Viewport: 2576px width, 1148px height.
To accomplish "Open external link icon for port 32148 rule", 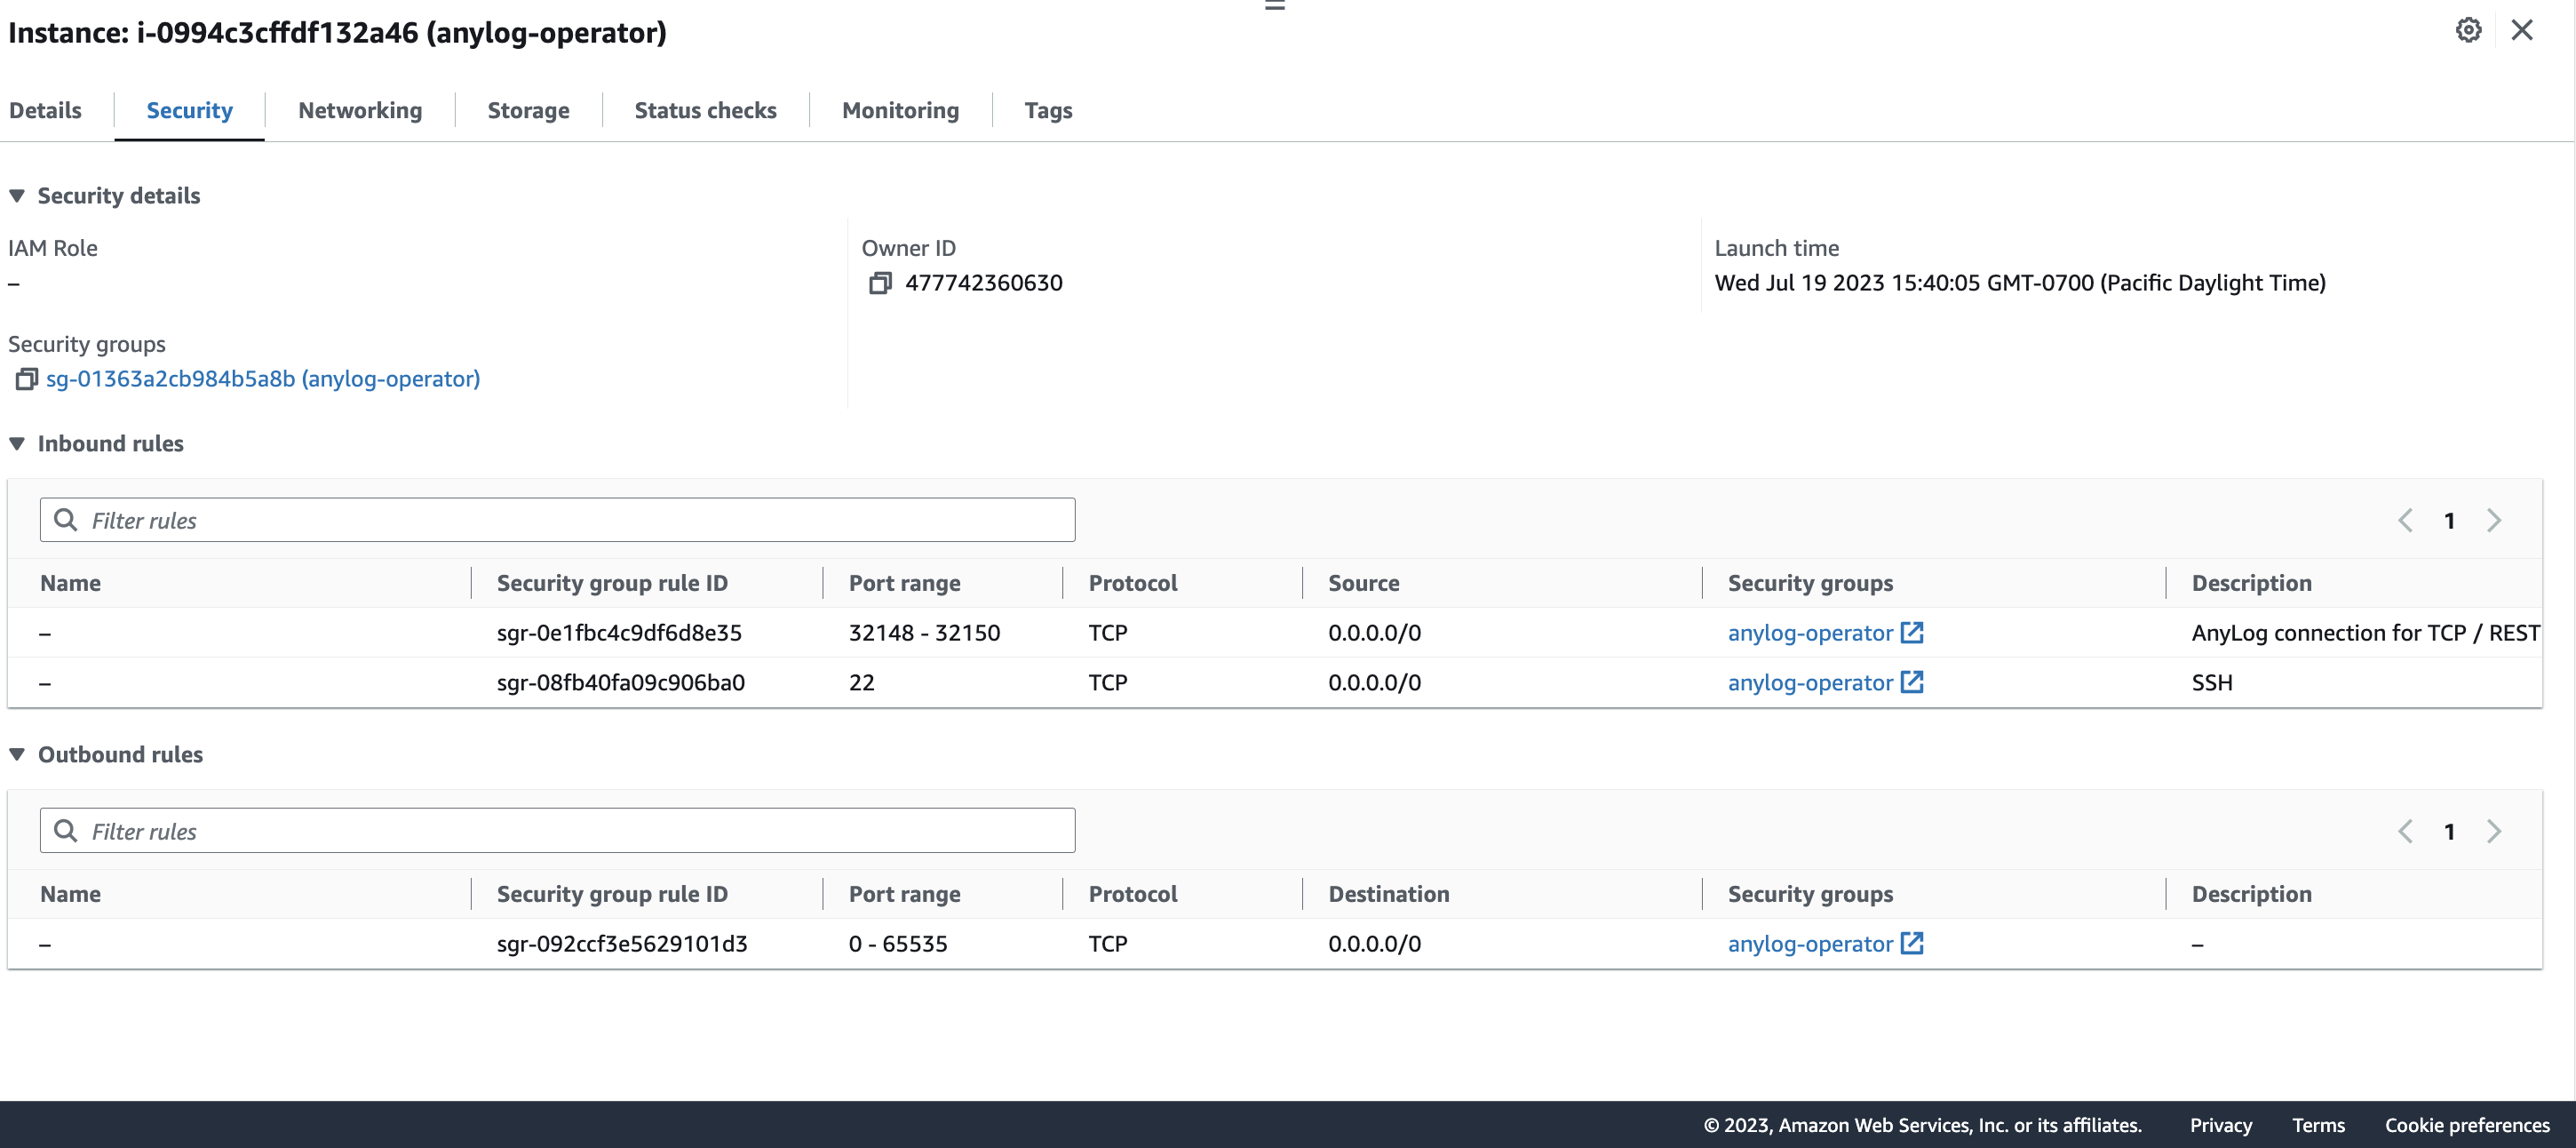I will (1912, 632).
